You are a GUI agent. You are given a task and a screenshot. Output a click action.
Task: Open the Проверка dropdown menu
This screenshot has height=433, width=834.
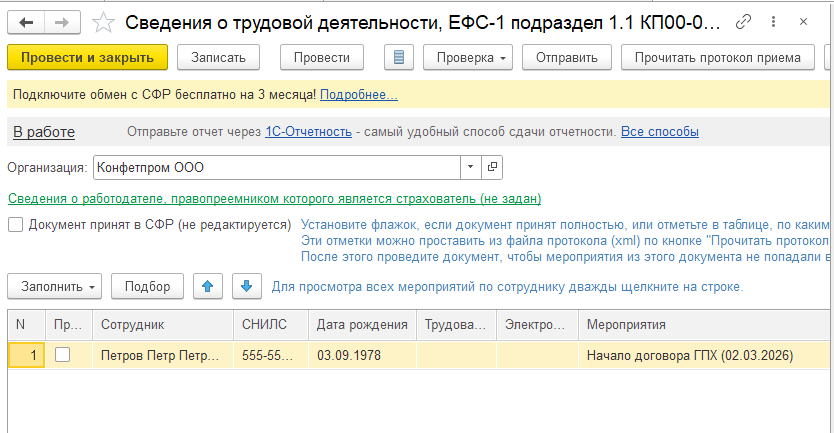pos(468,57)
